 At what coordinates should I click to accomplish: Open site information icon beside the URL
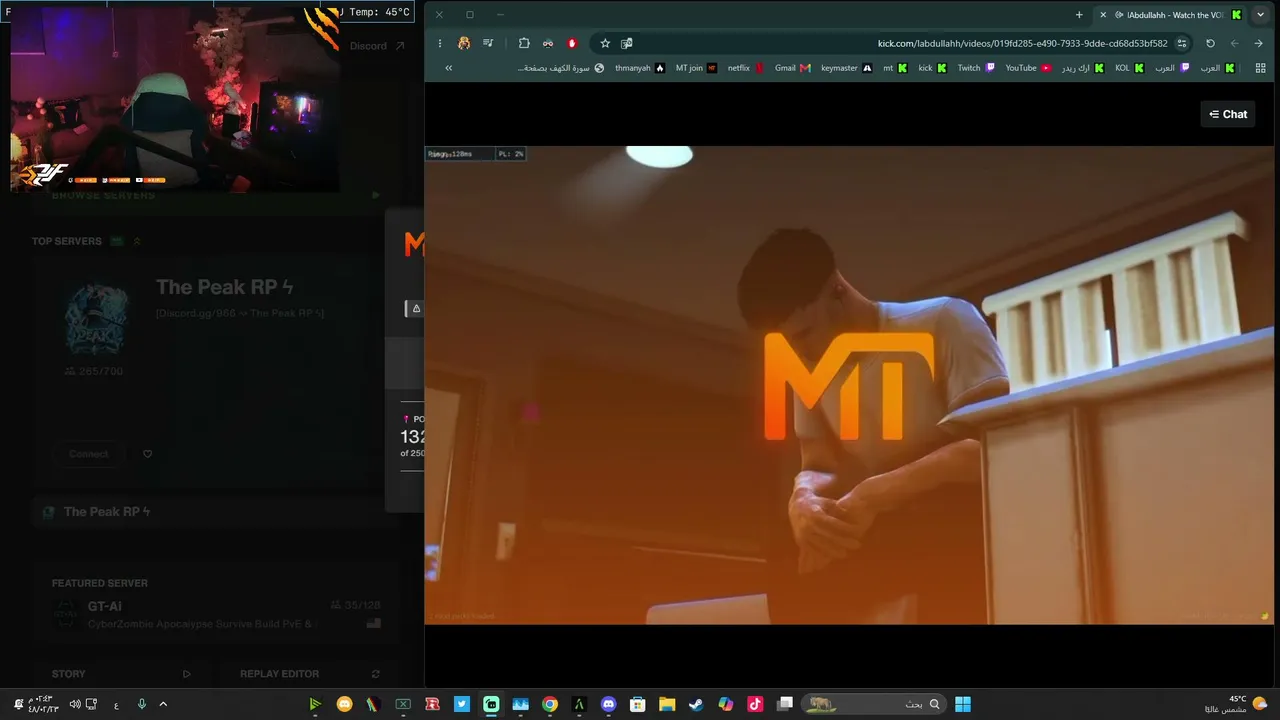point(1182,44)
